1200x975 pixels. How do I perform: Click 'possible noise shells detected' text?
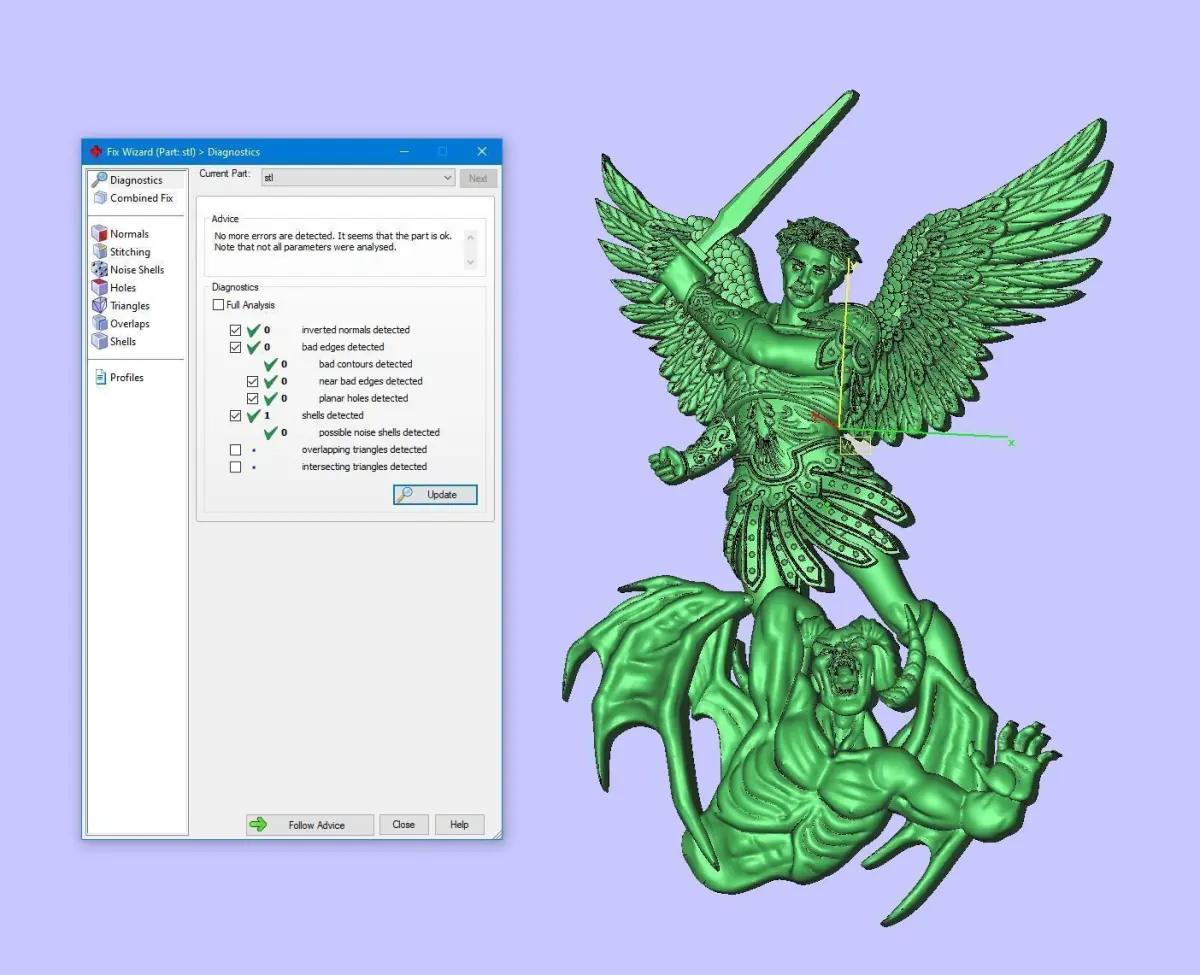[x=379, y=433]
